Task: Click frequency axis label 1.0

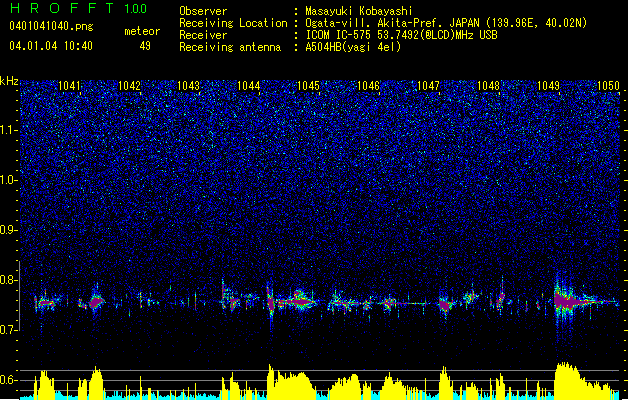Action: (9, 180)
